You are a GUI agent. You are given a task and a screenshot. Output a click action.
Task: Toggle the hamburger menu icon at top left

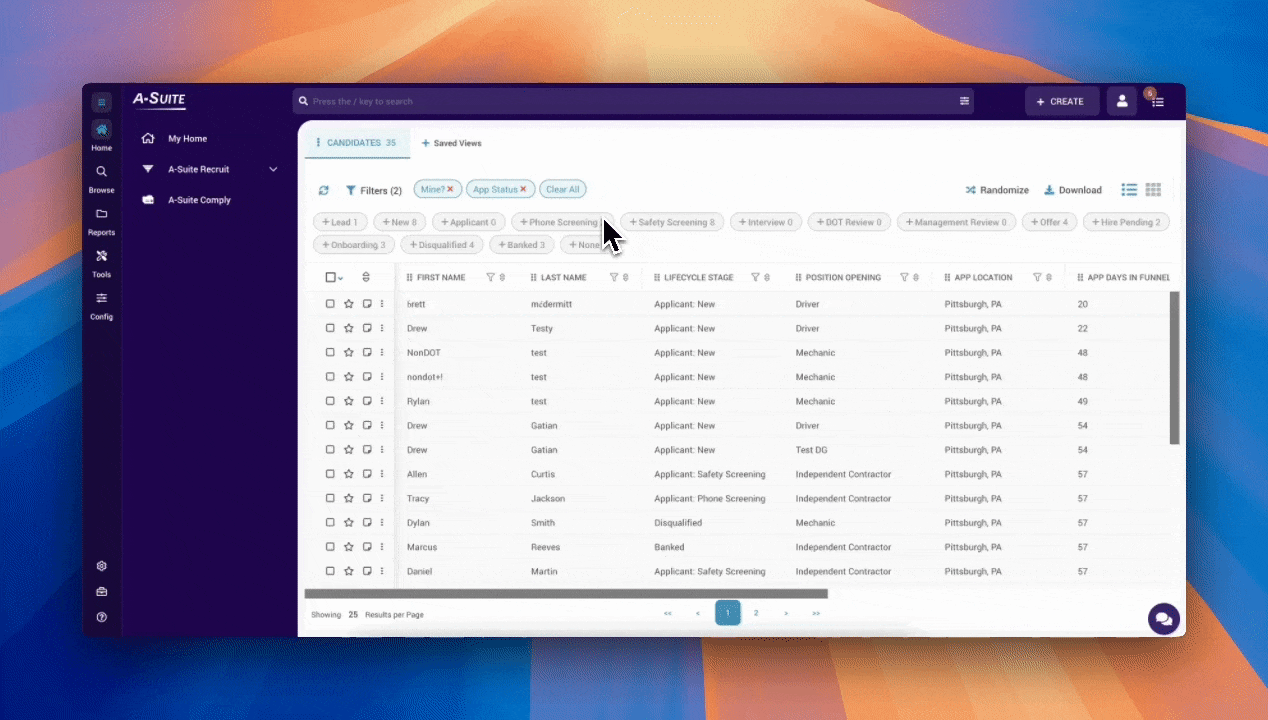point(101,102)
